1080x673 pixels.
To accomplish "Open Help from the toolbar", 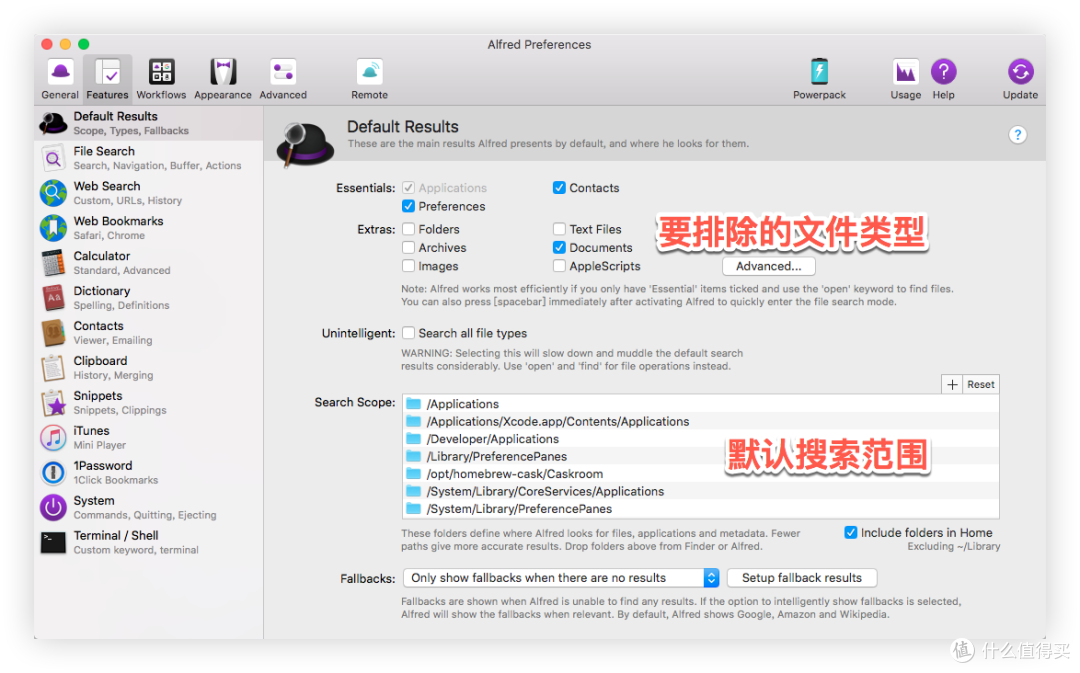I will click(x=944, y=79).
